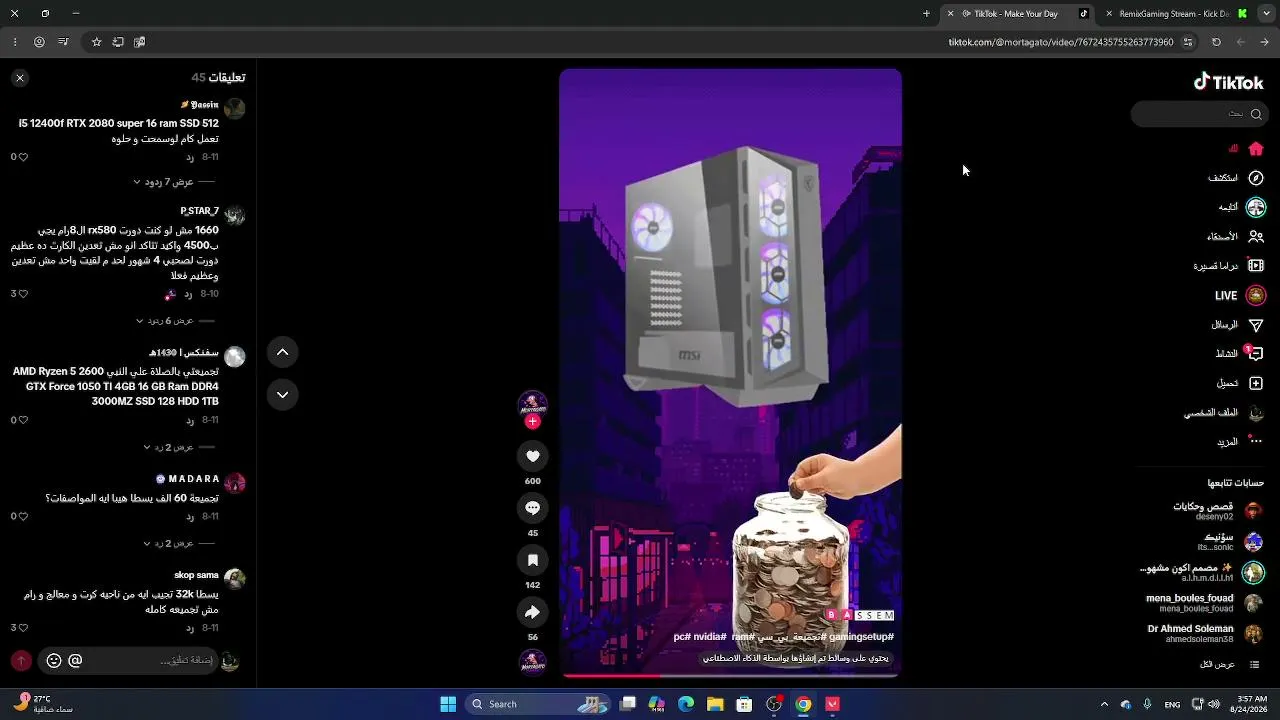Like skop sama's comment with the heart

tap(23, 627)
